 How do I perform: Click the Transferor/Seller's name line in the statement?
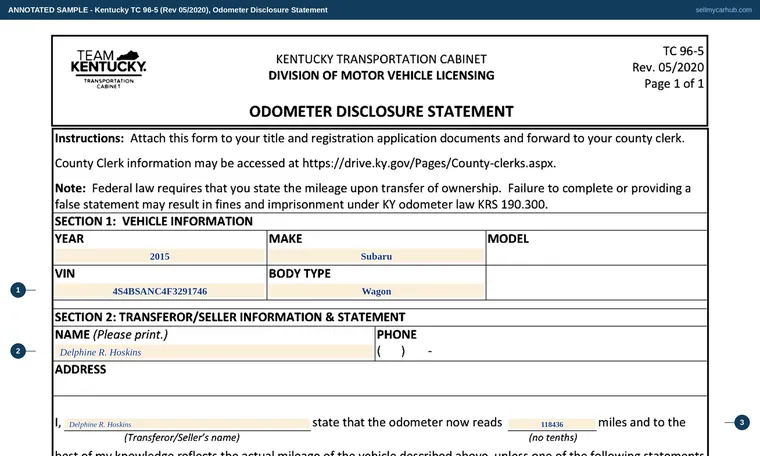(x=187, y=425)
